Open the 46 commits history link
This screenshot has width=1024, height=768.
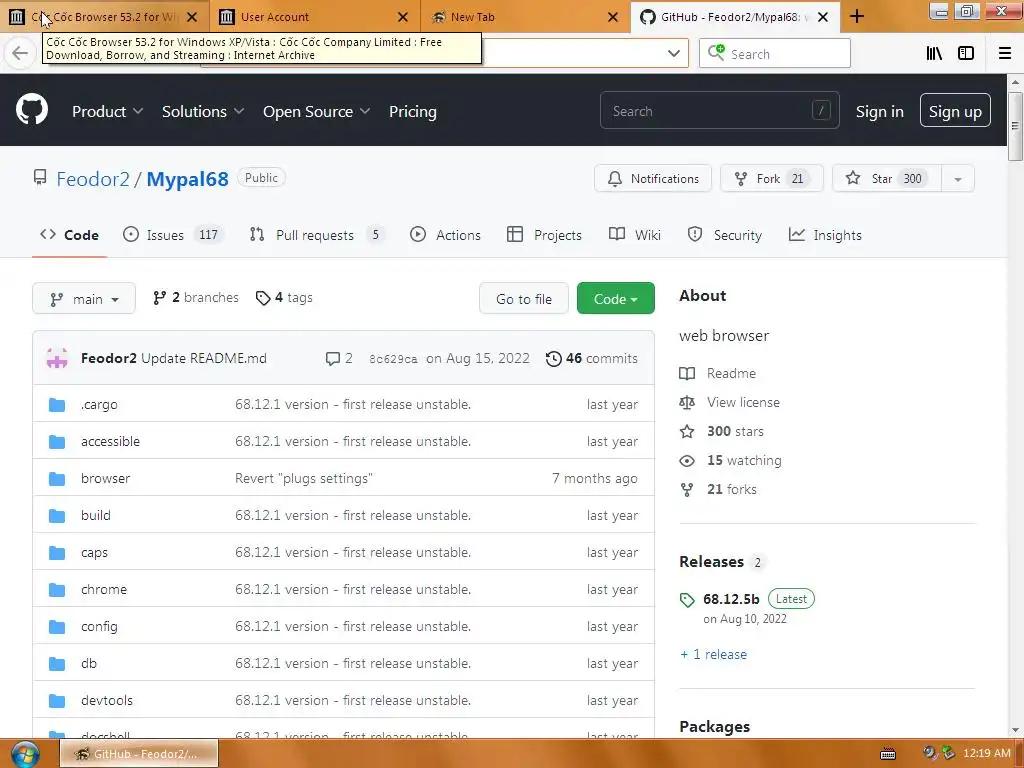592,359
